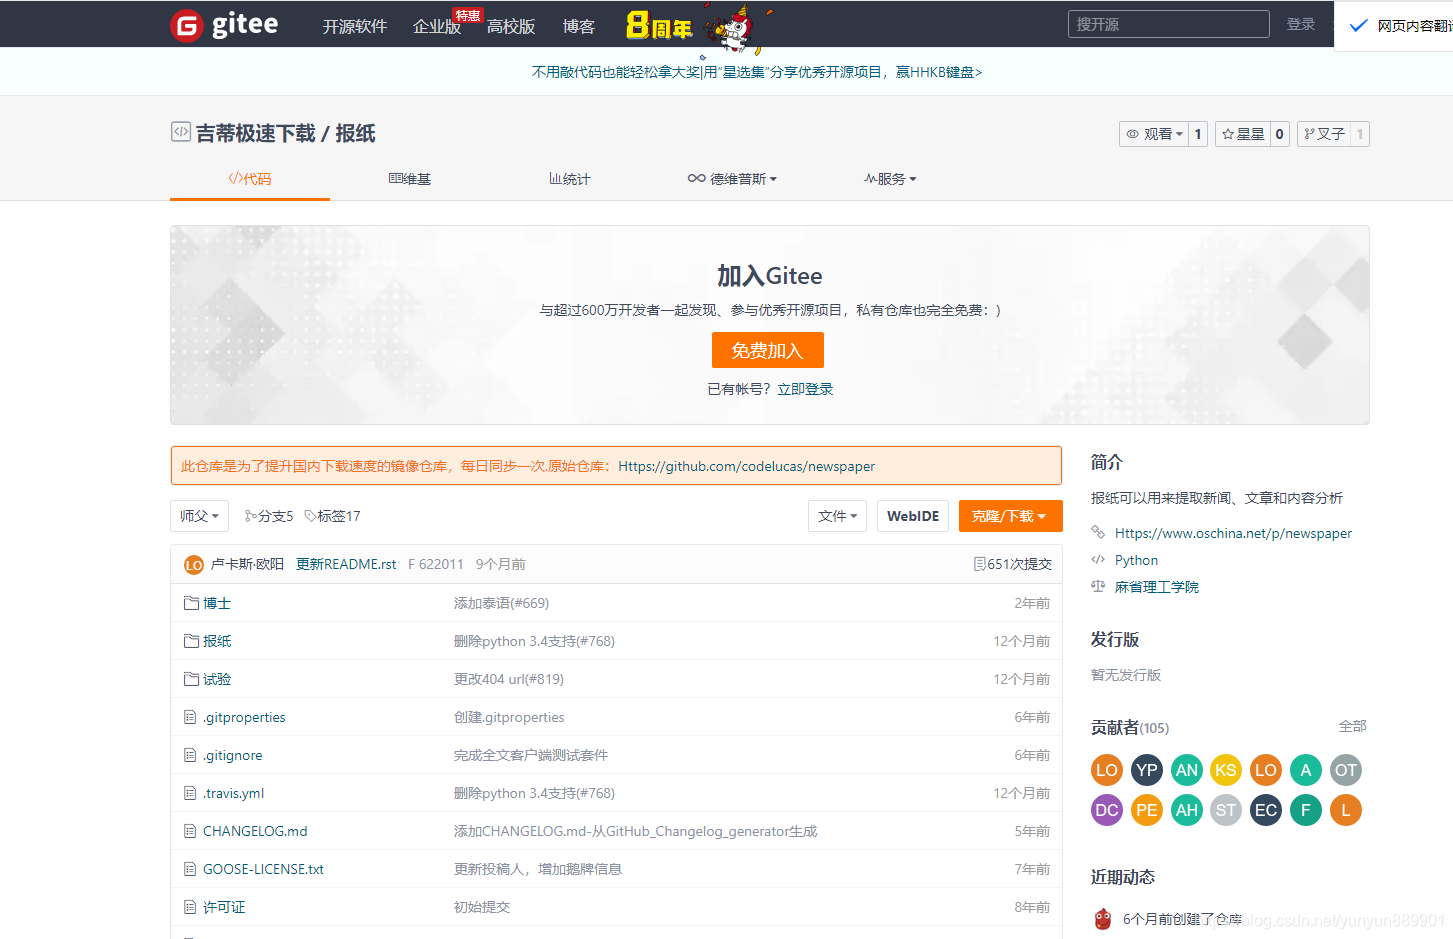This screenshot has height=939, width=1453.
Task: Open 博客 in top navigation
Action: [578, 26]
